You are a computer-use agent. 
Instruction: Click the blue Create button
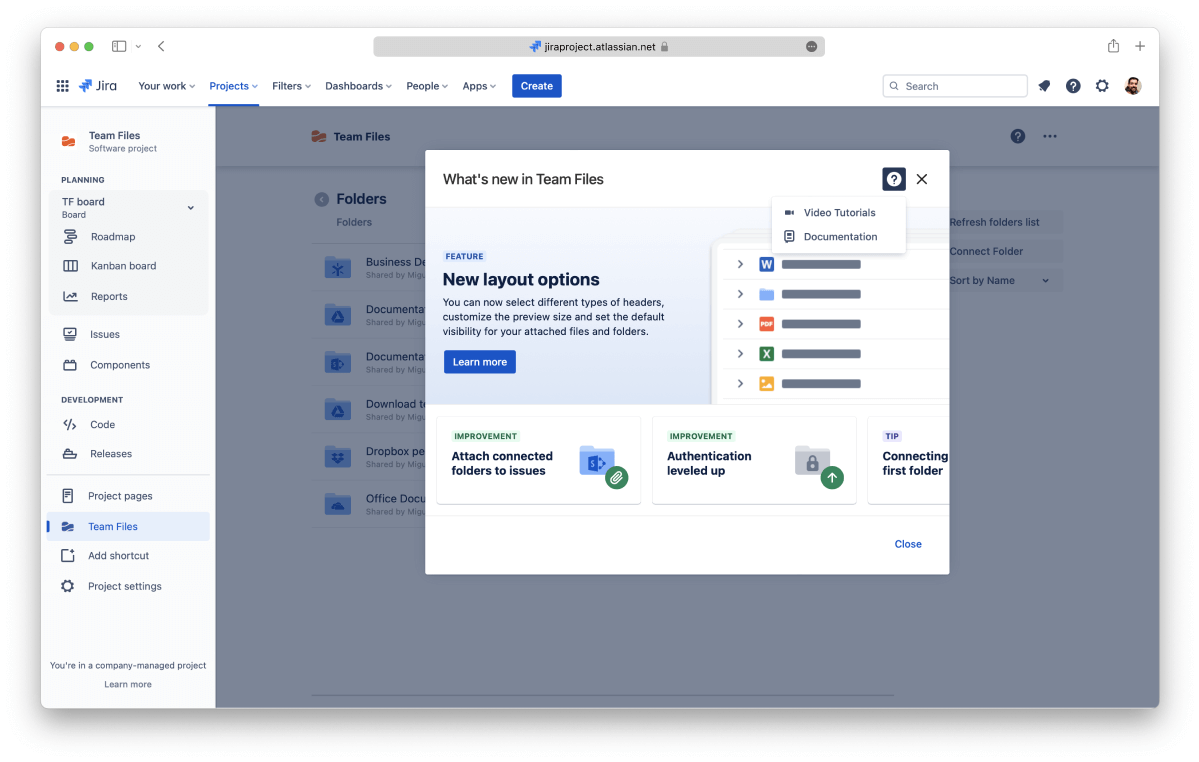[537, 86]
